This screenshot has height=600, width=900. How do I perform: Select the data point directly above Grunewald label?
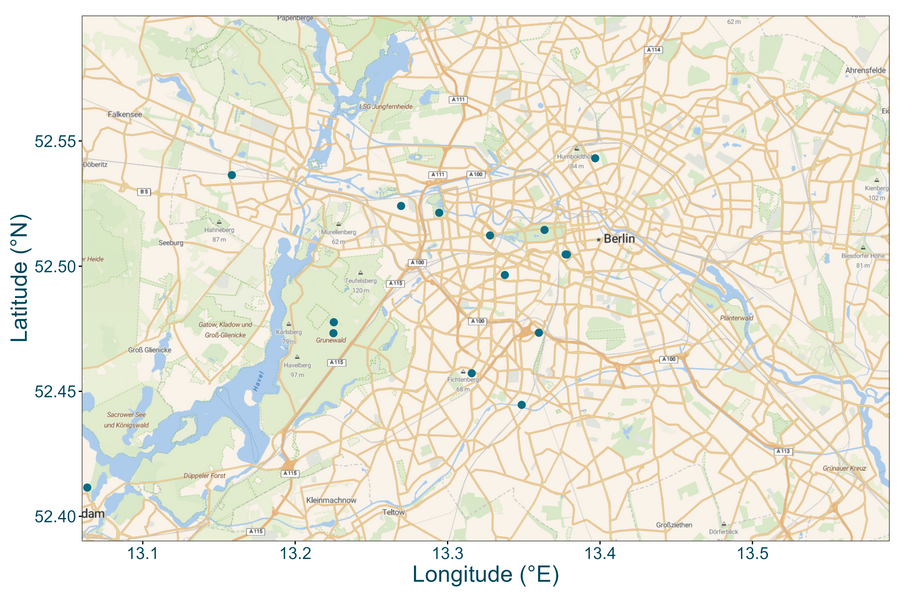[x=333, y=333]
